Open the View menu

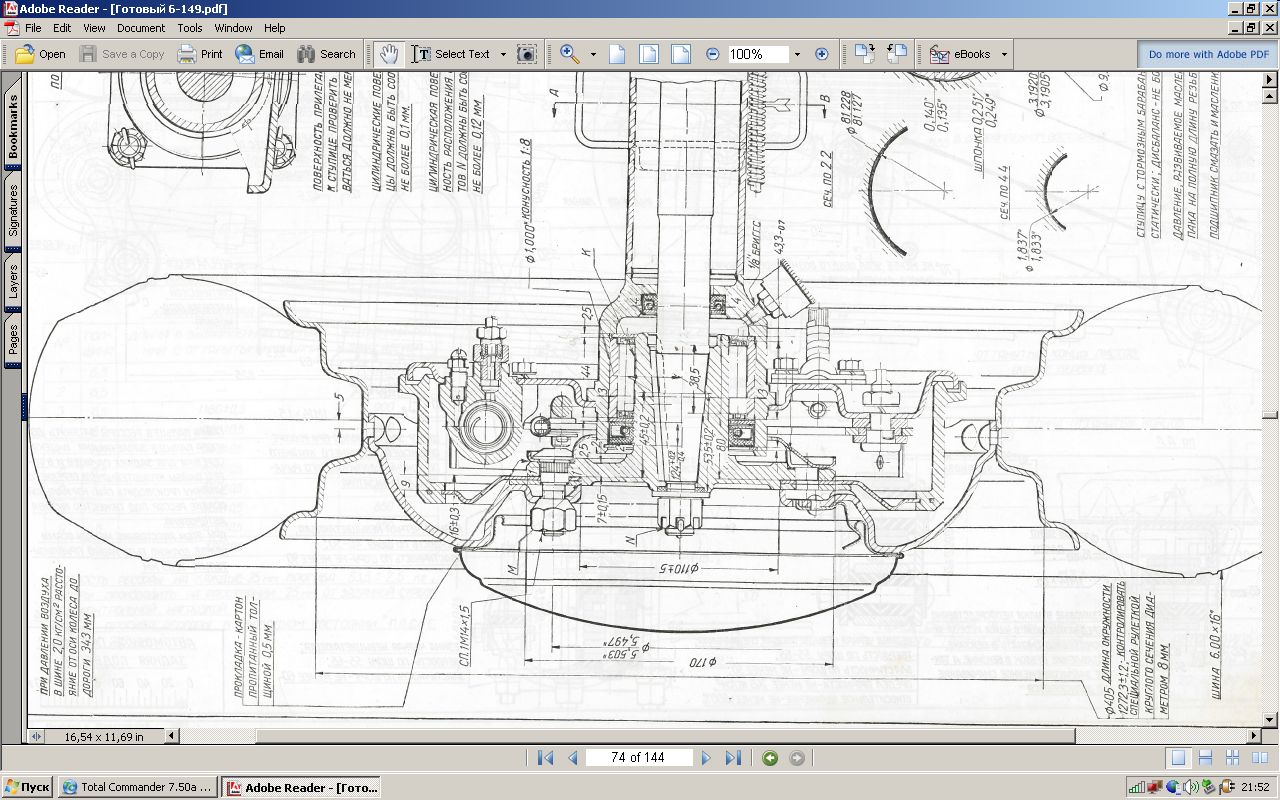pos(94,28)
